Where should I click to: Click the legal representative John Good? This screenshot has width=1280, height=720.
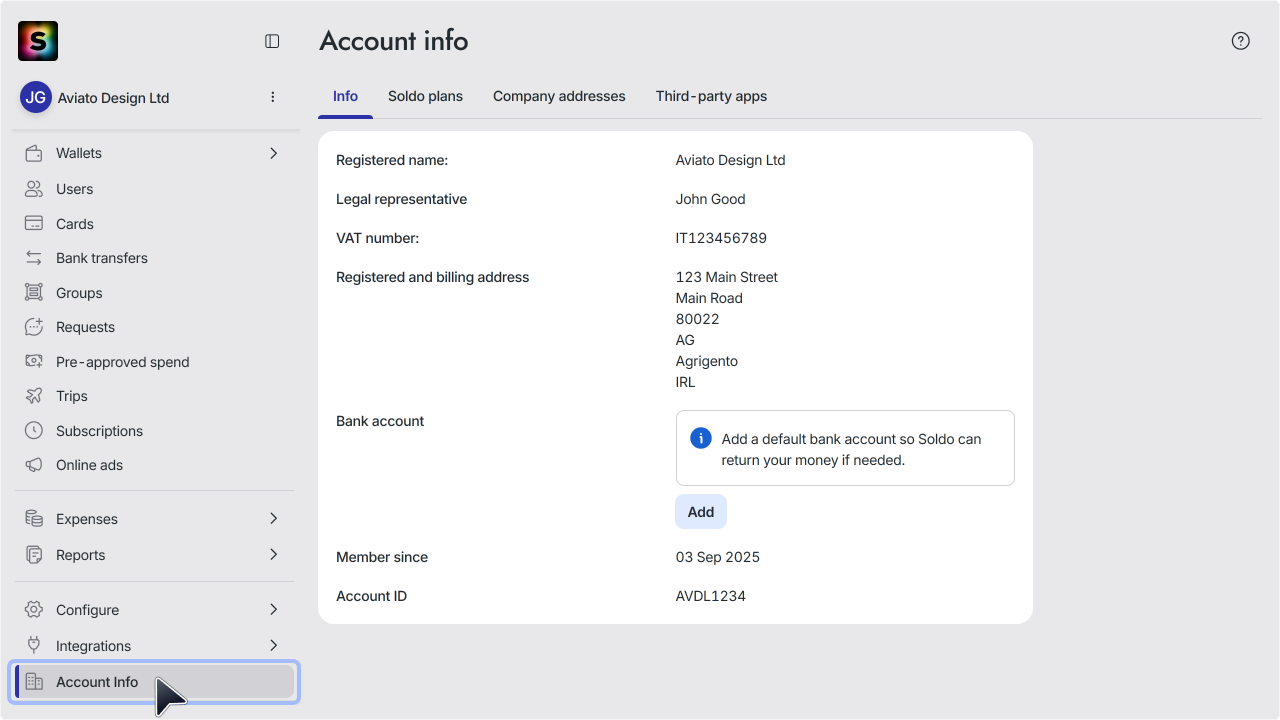click(x=711, y=199)
